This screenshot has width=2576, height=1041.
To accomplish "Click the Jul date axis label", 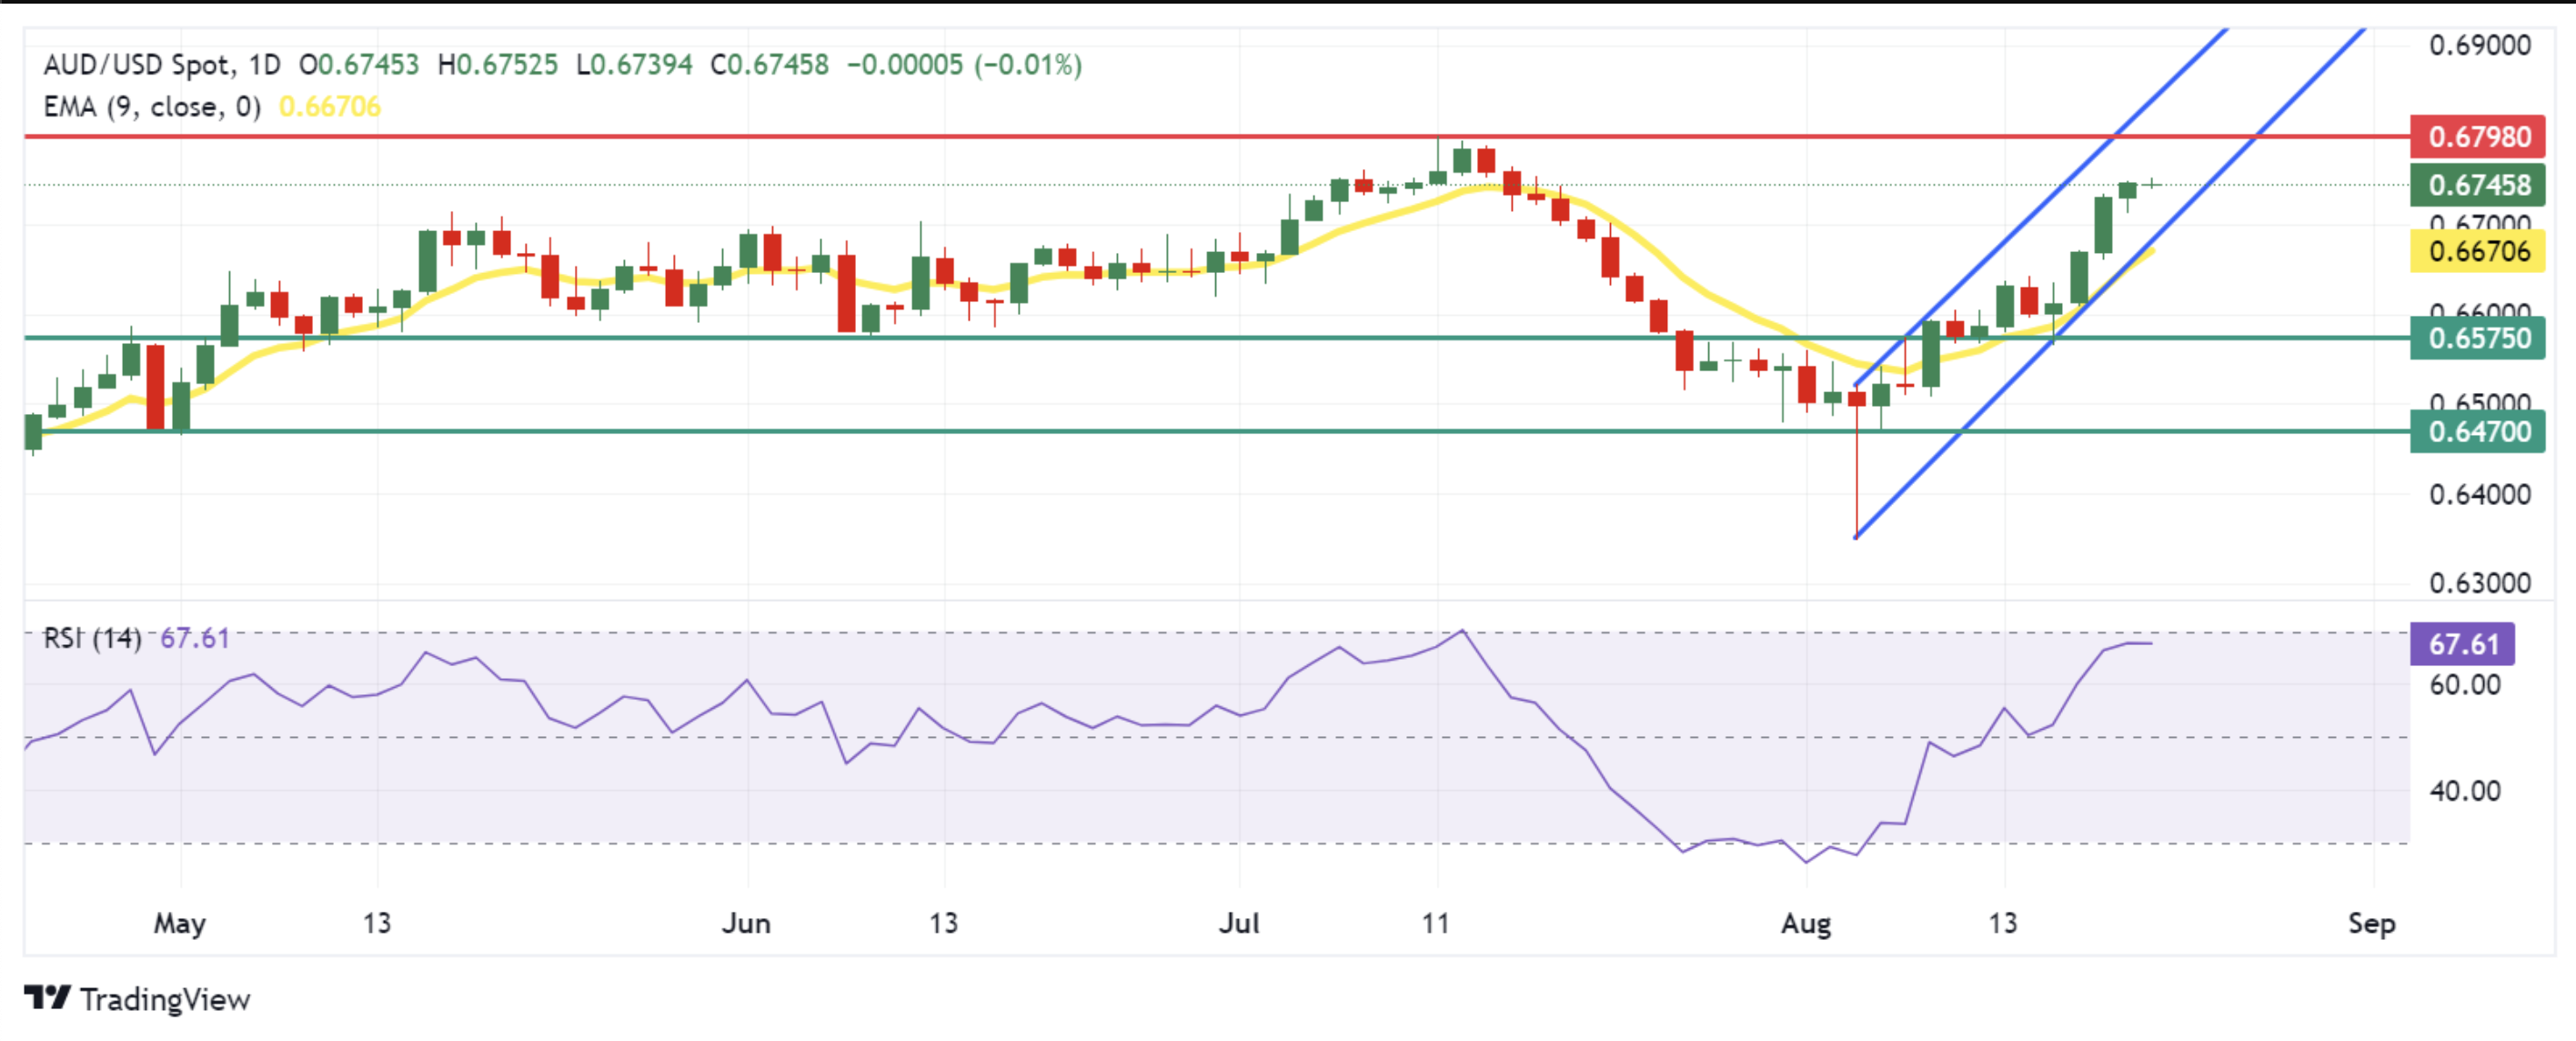I will click(x=1239, y=923).
